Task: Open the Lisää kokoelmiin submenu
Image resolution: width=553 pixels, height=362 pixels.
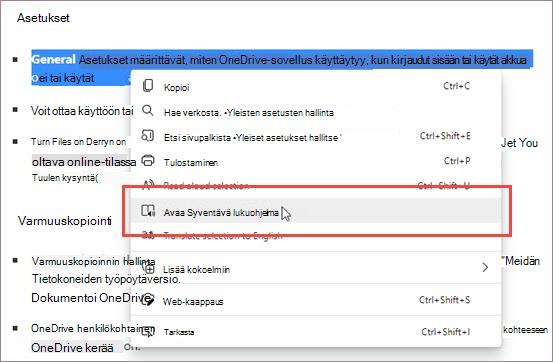Action: point(316,269)
